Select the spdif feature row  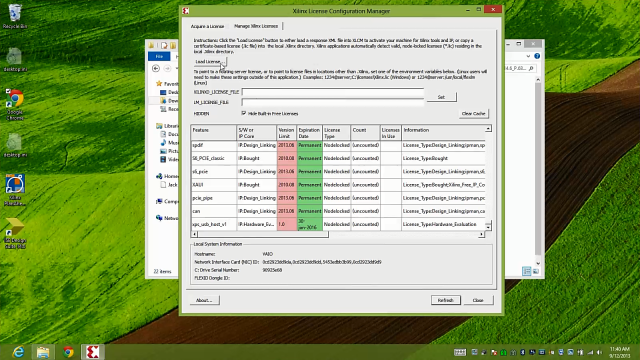338,145
